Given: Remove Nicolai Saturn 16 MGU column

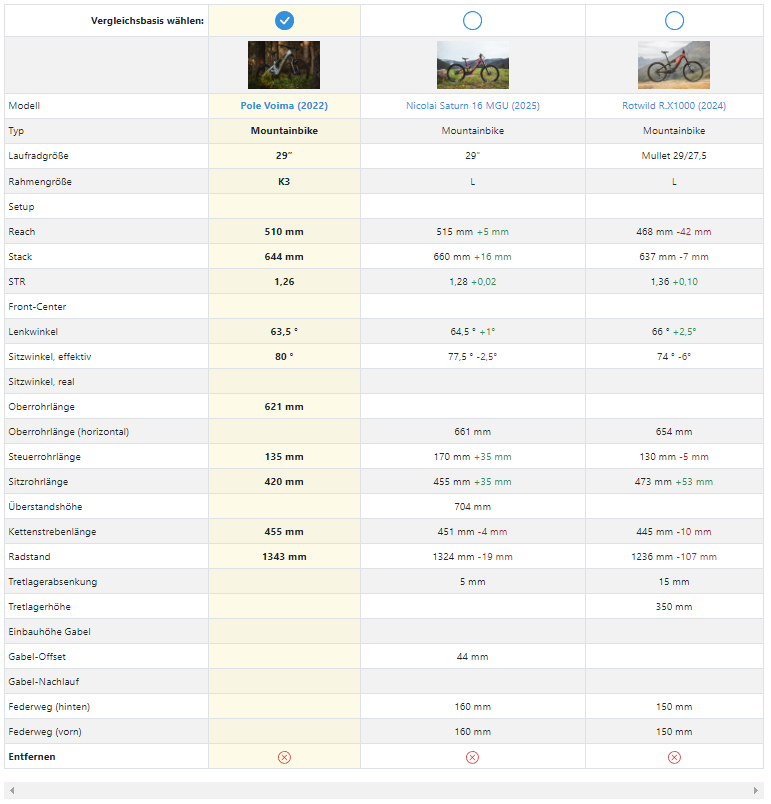Looking at the screenshot, I should [472, 757].
